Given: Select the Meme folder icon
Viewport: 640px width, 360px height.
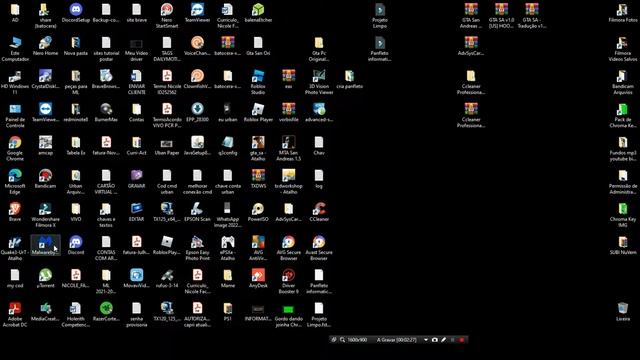Looking at the screenshot, I should pos(228,278).
